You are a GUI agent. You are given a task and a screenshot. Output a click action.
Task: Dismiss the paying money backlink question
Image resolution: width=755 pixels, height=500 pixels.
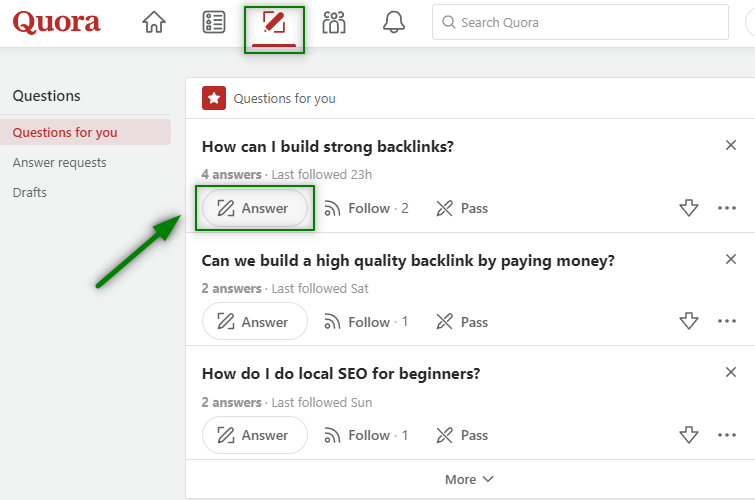730,260
